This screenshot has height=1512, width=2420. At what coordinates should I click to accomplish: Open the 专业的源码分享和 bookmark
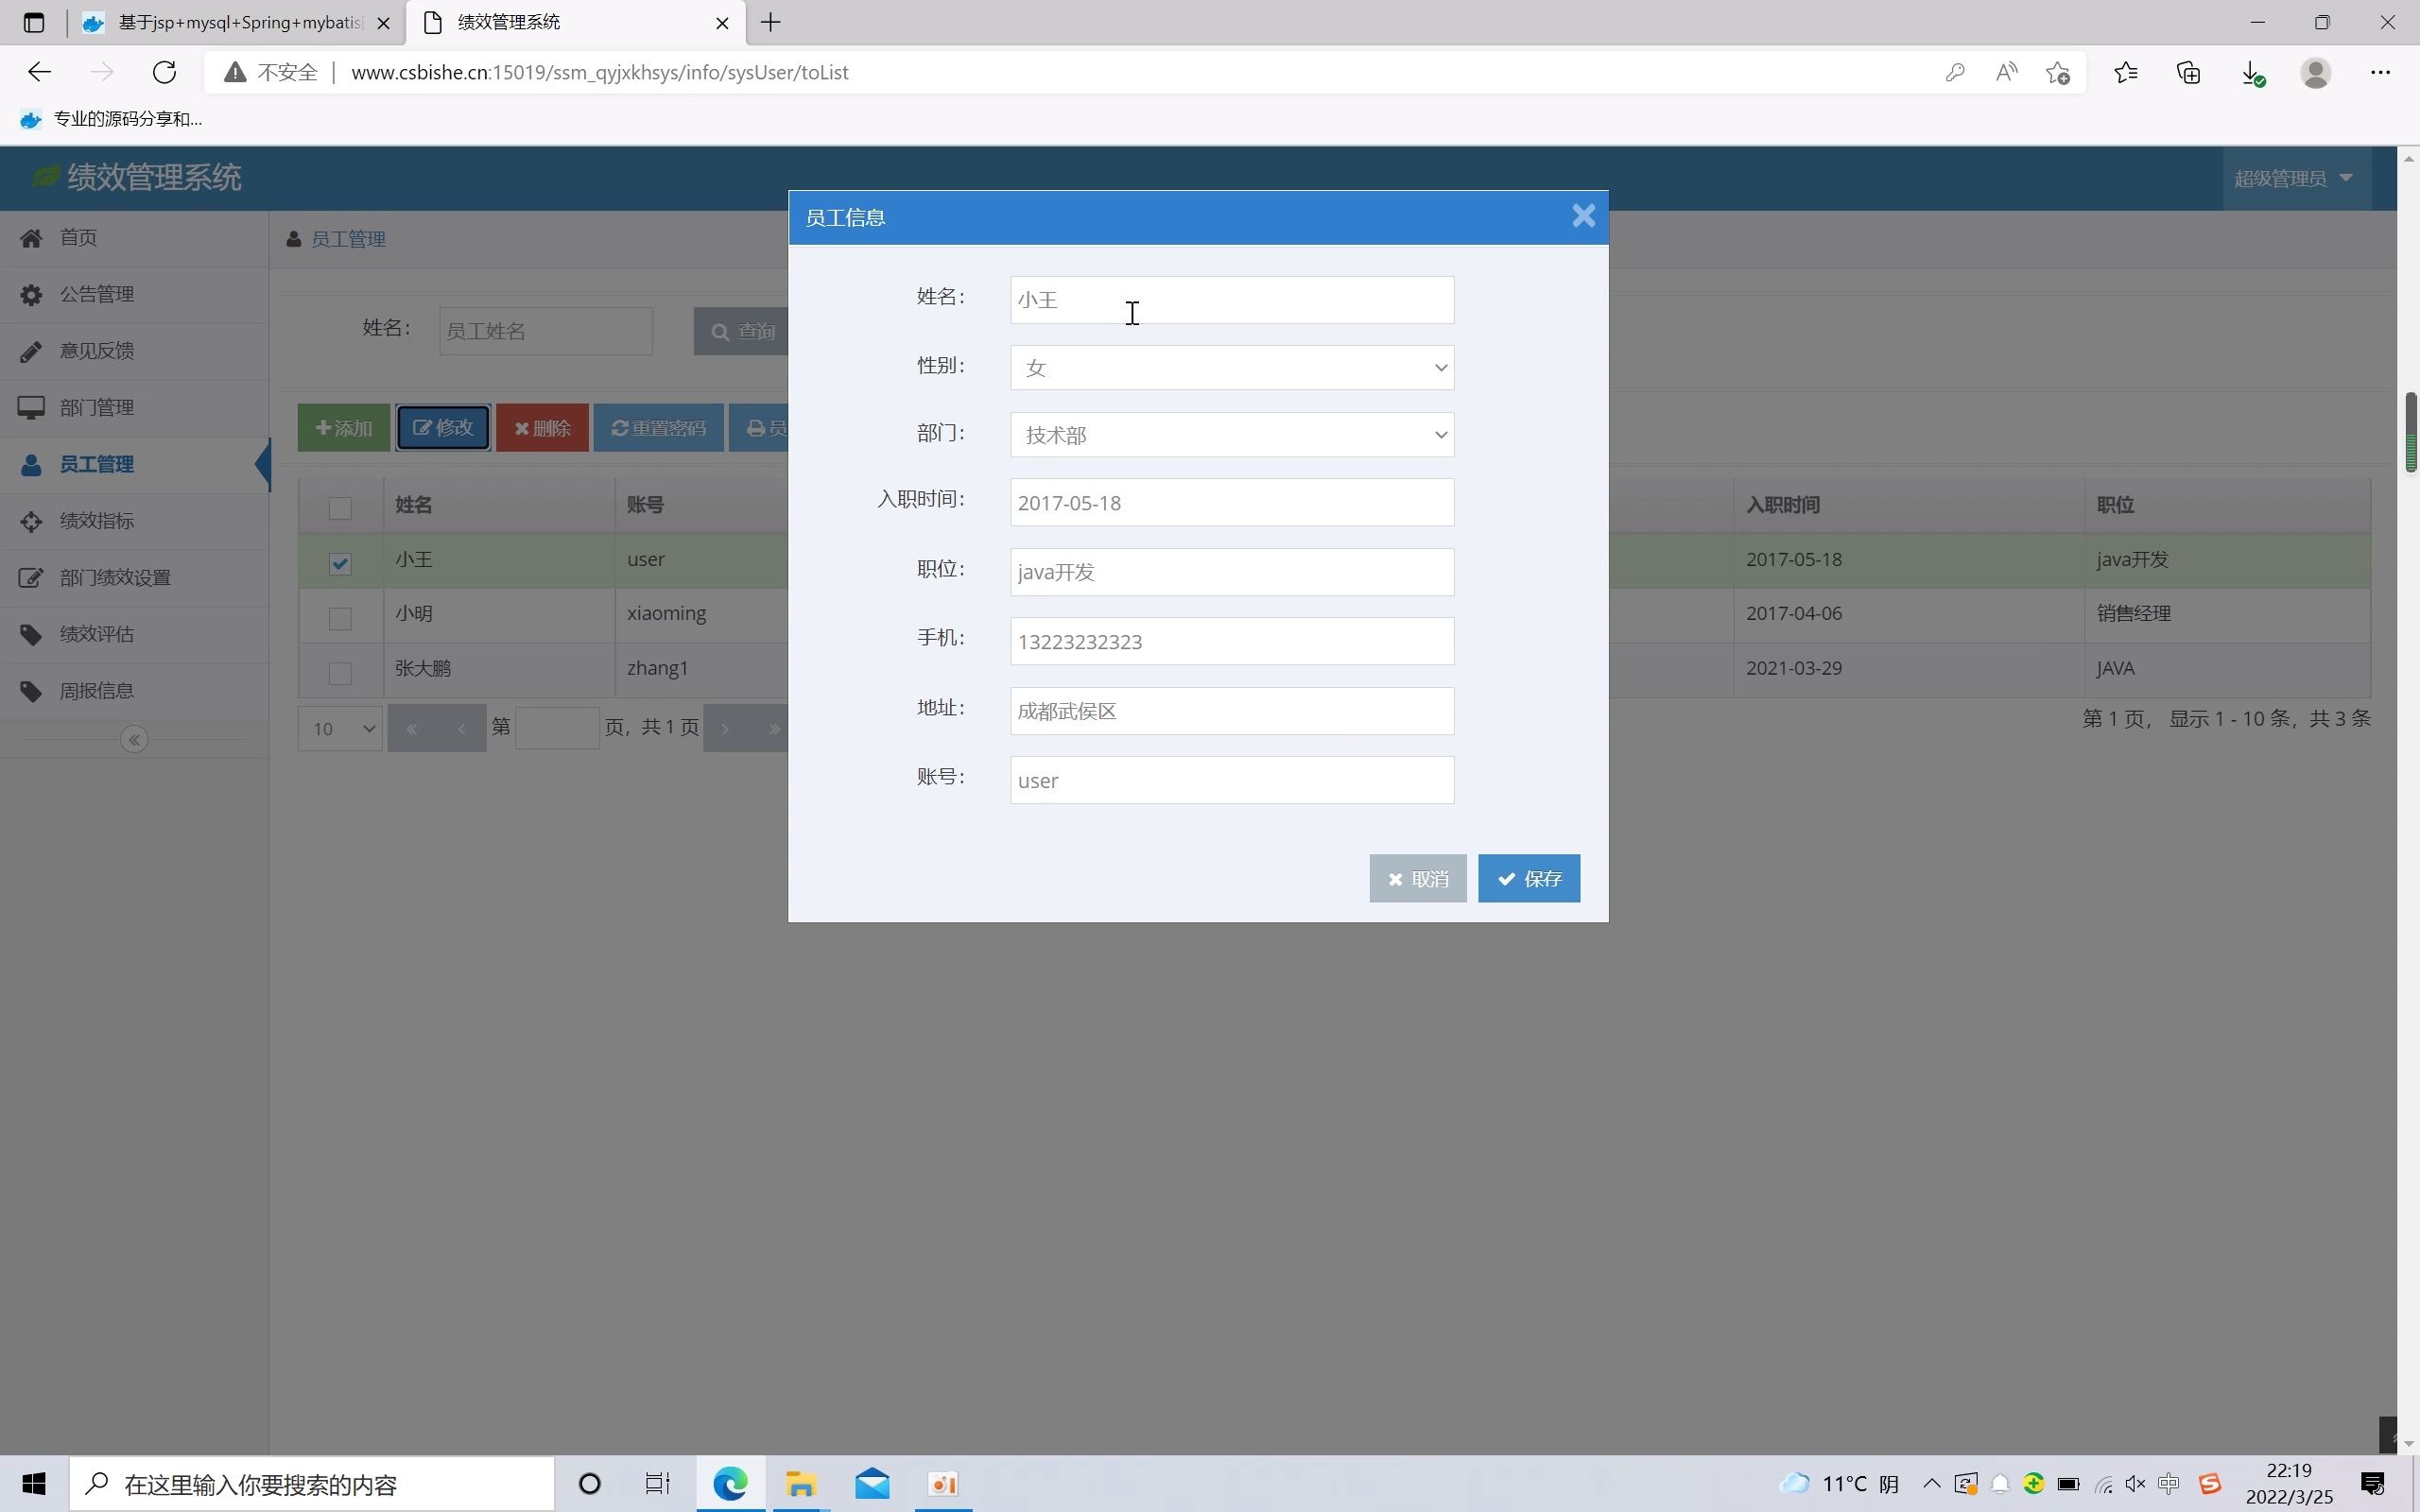point(111,119)
